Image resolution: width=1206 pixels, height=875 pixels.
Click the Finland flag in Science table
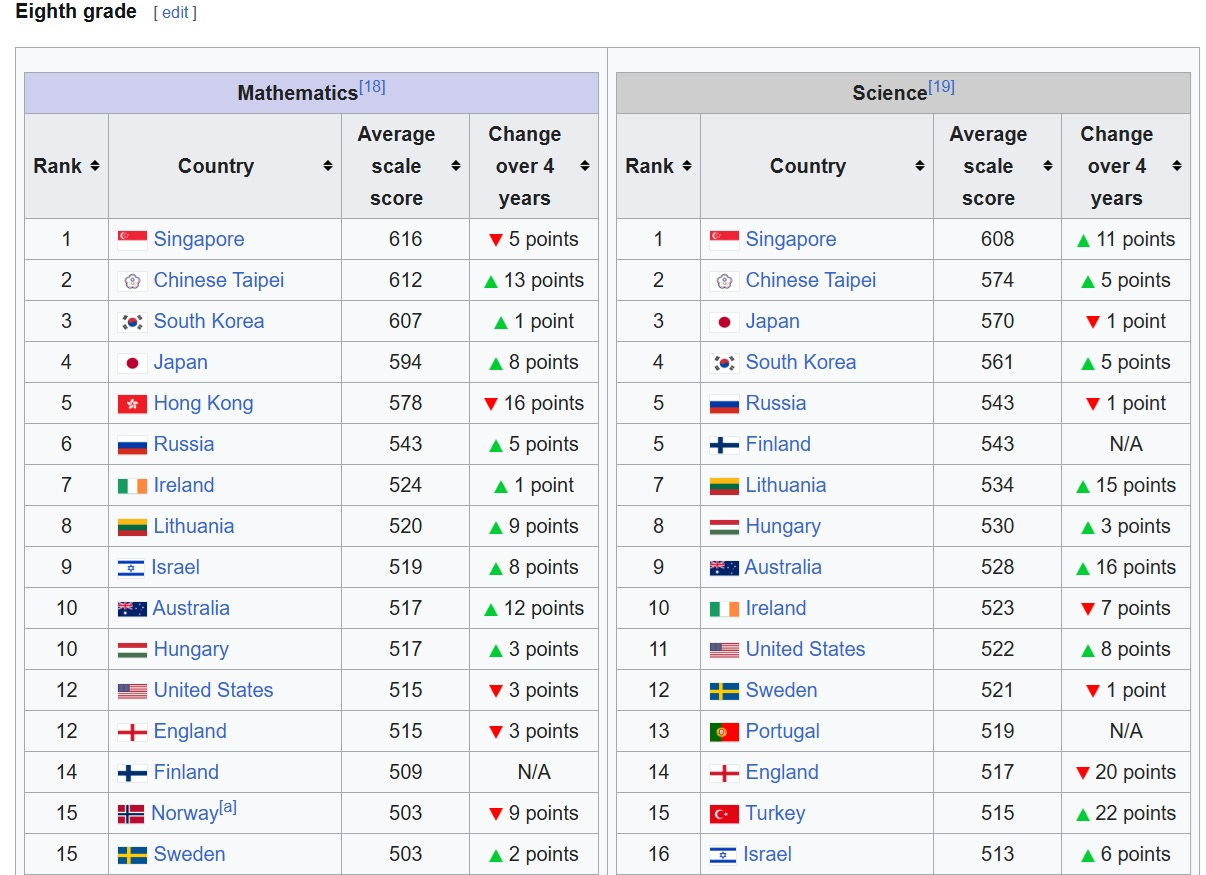pyautogui.click(x=724, y=444)
